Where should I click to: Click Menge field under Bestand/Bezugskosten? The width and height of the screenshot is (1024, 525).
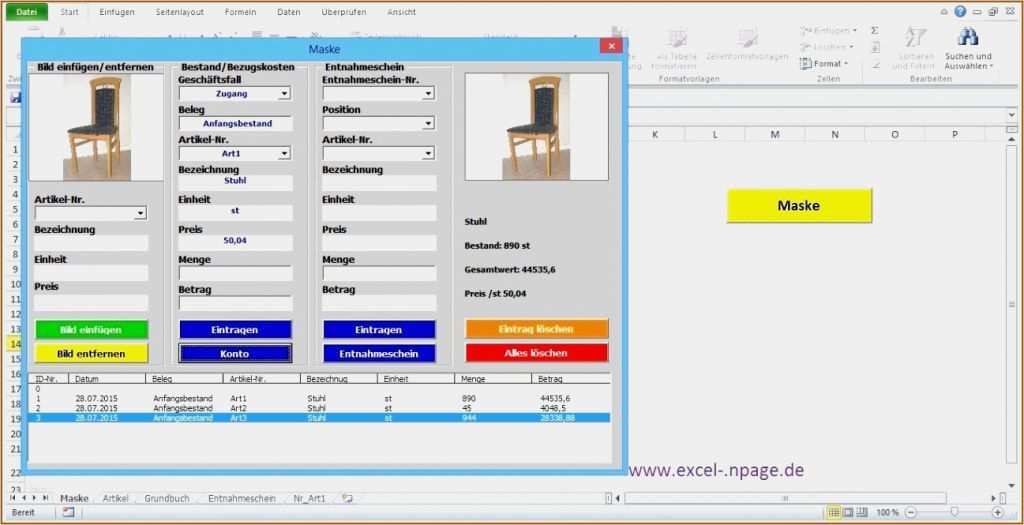[x=235, y=274]
